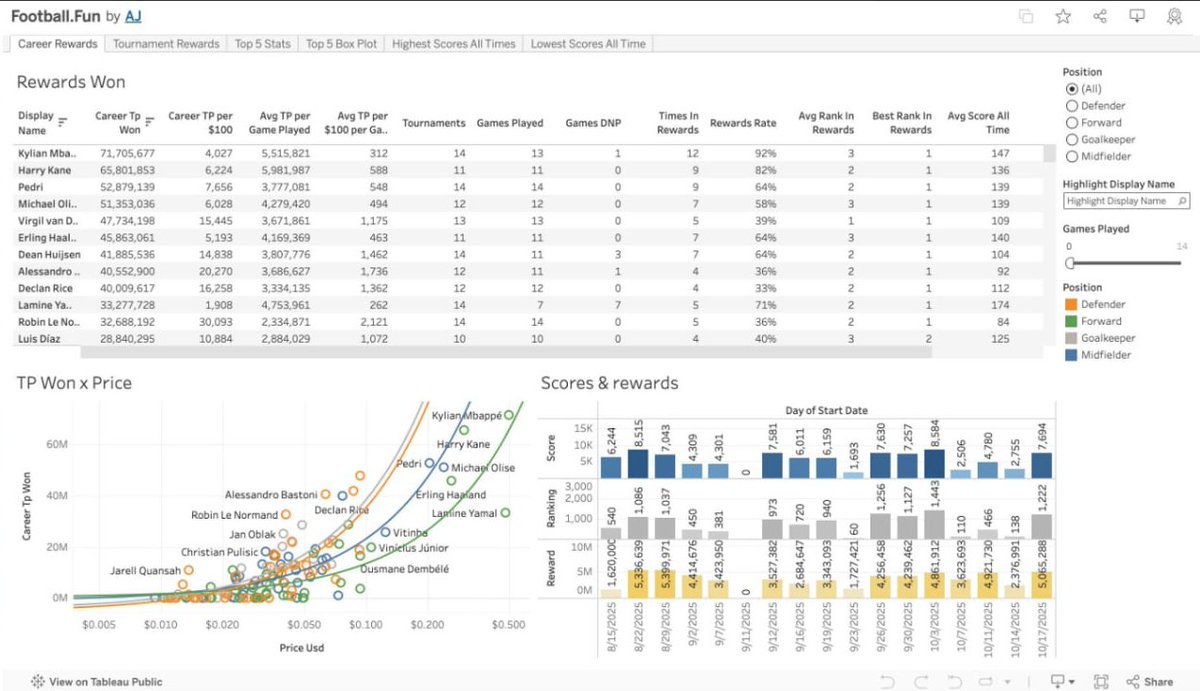The height and width of the screenshot is (691, 1200).
Task: Select the Defender position radio button
Action: [x=1072, y=105]
